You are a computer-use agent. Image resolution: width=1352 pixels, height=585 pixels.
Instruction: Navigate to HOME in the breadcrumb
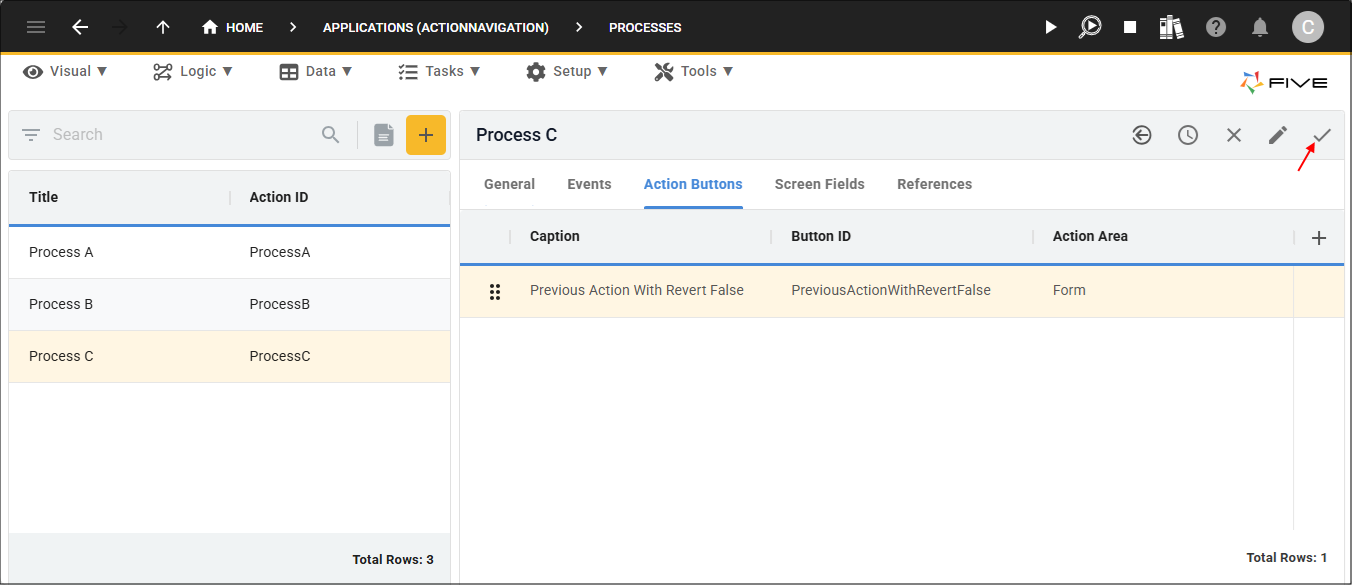tap(233, 27)
